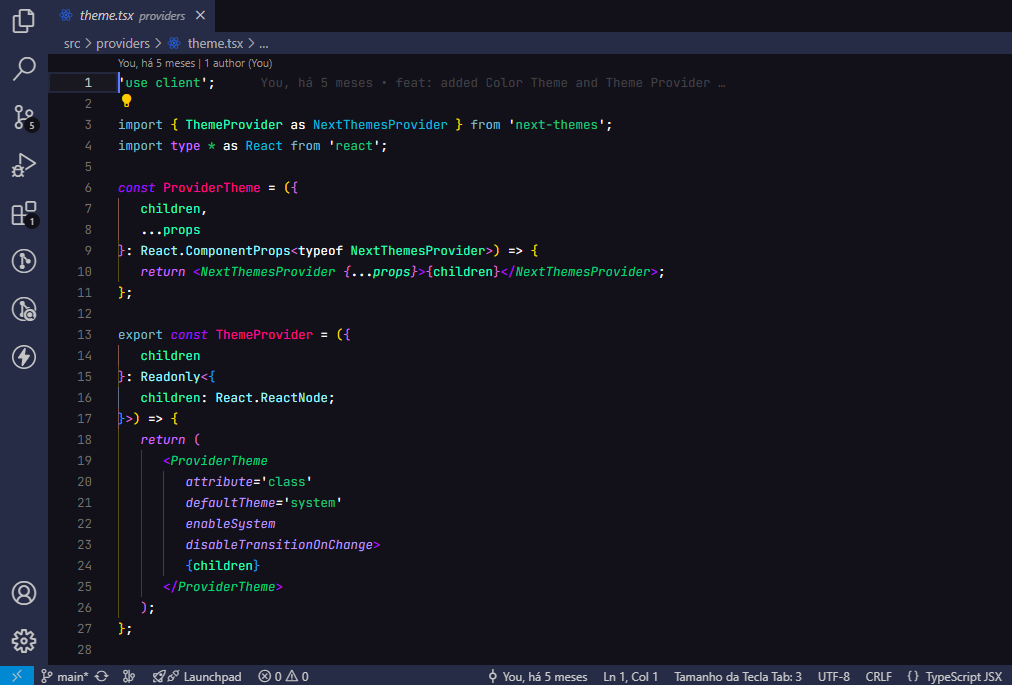Click the lightbulb code action icon
The image size is (1012, 685).
tap(126, 101)
